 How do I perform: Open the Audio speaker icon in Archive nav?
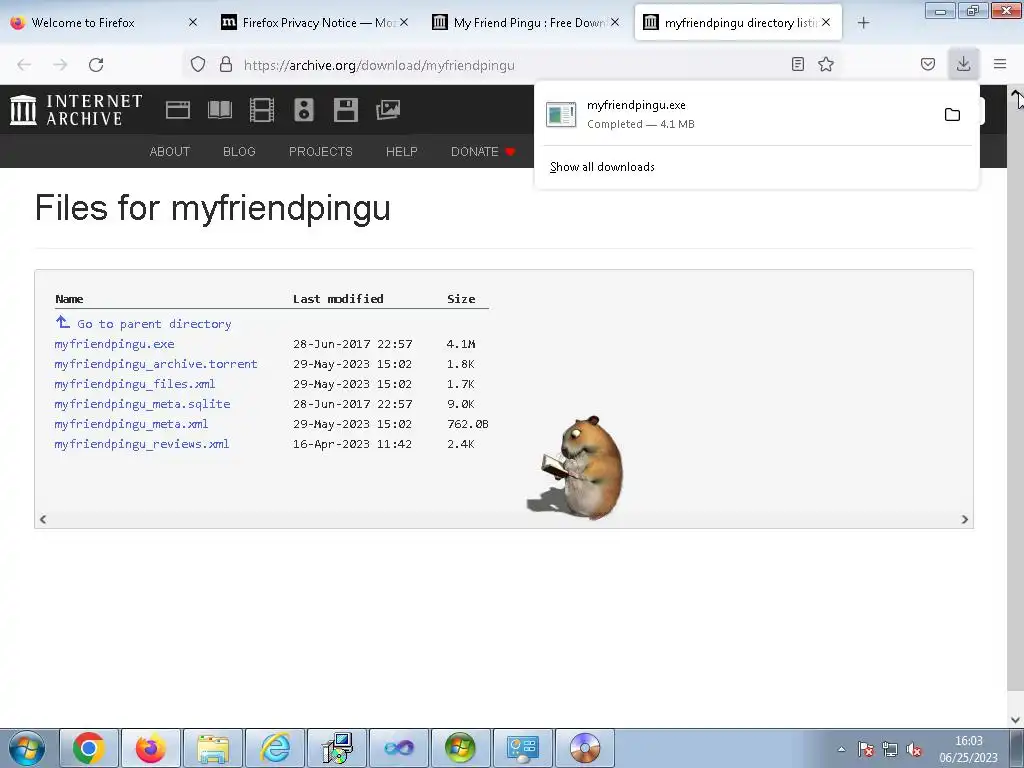click(x=304, y=110)
